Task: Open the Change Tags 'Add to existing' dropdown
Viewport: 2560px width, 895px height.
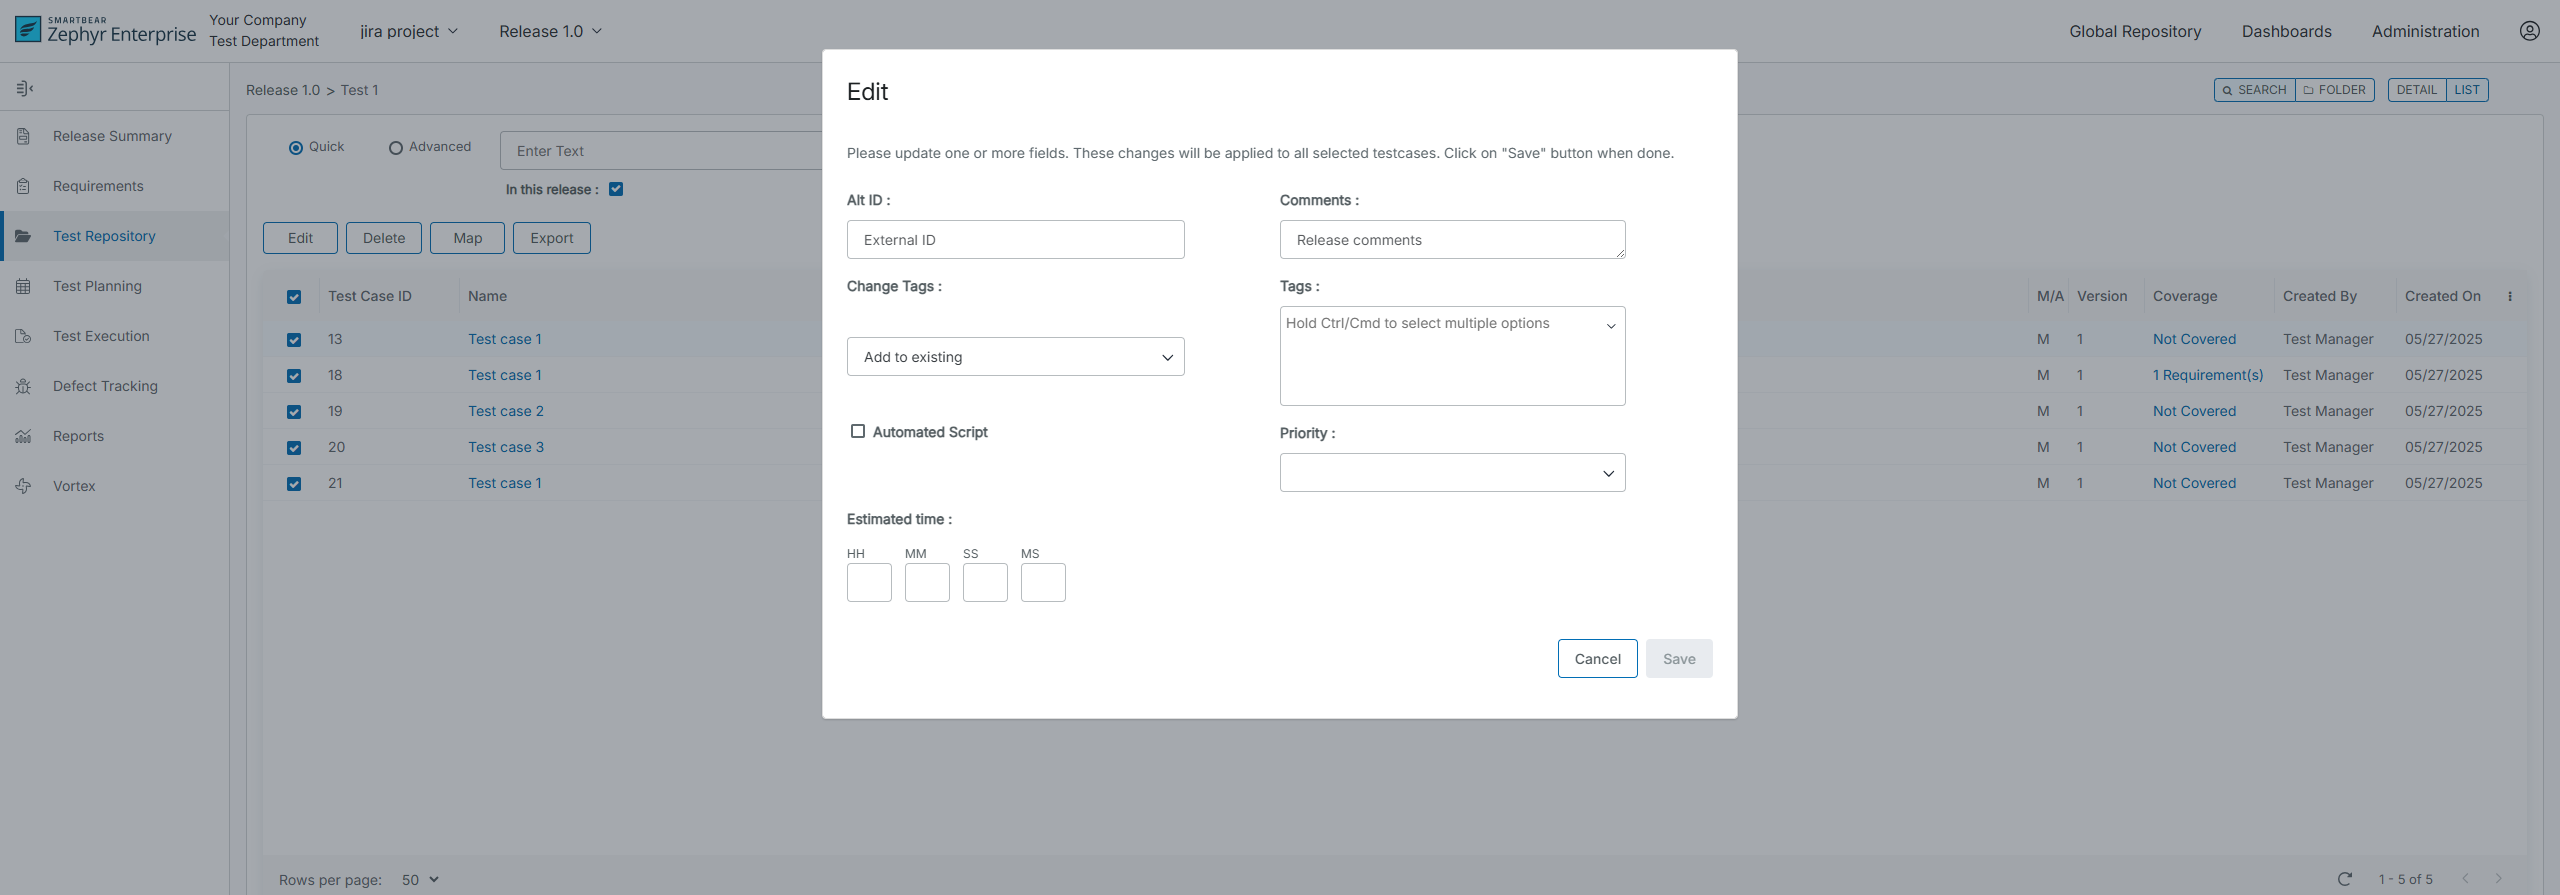Action: pos(1015,357)
